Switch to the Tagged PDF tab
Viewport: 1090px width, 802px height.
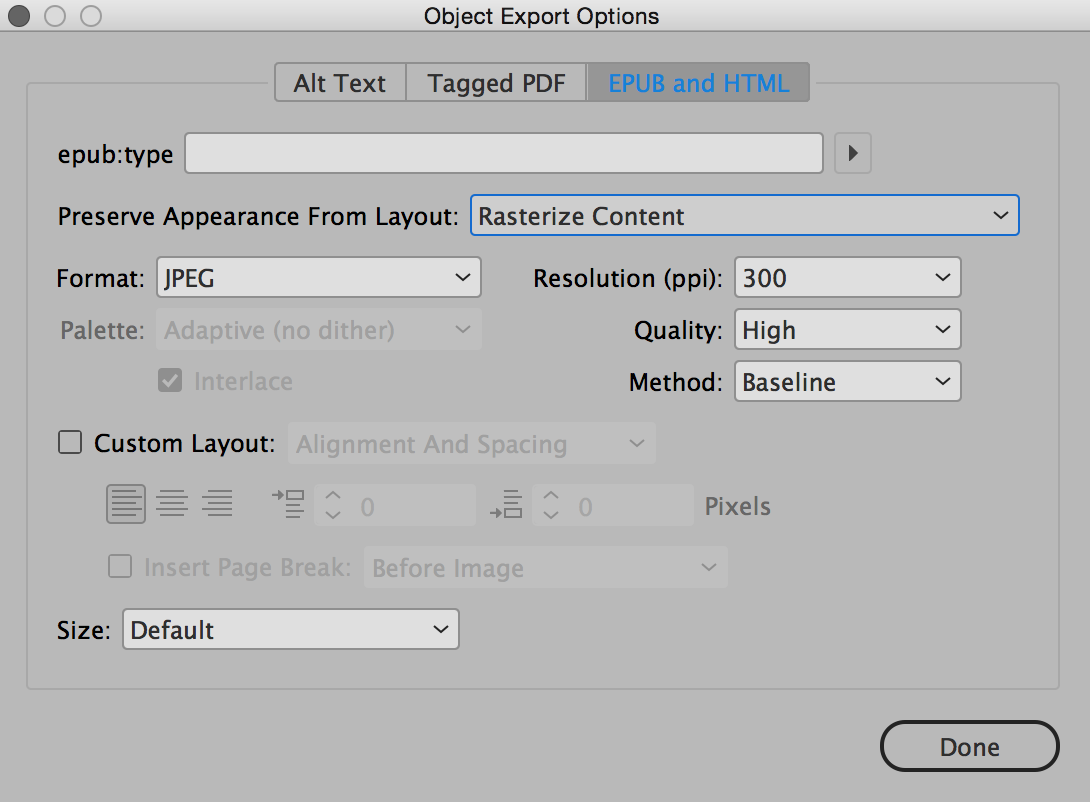click(496, 83)
